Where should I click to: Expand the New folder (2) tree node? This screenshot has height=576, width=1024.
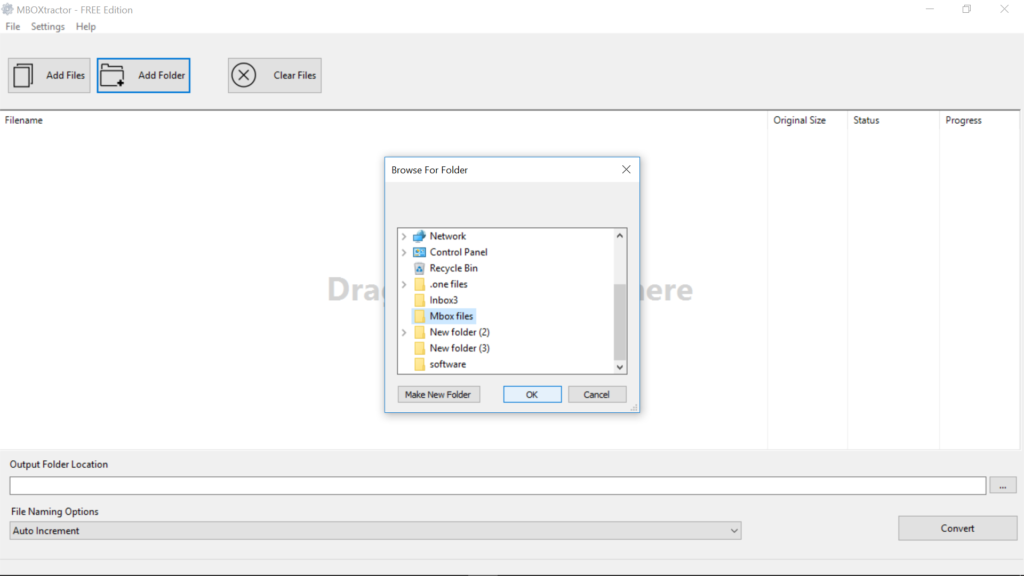pyautogui.click(x=404, y=332)
